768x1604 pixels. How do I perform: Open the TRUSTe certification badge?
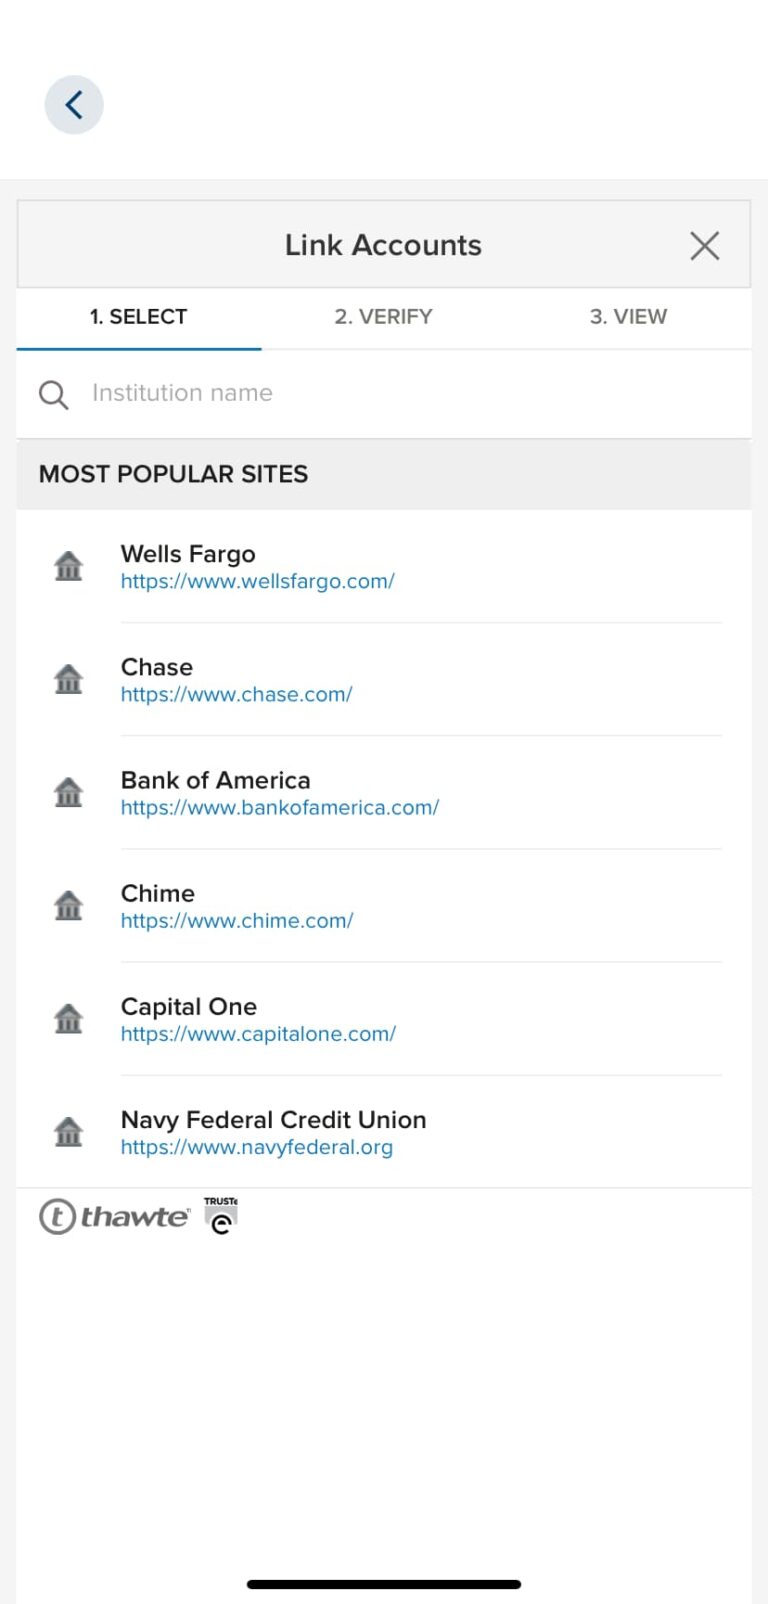point(221,1215)
